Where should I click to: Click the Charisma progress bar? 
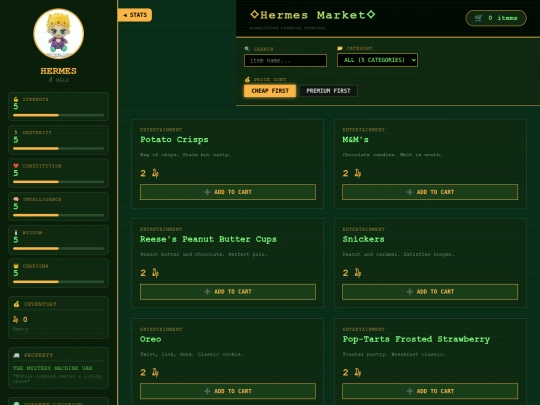pos(59,282)
